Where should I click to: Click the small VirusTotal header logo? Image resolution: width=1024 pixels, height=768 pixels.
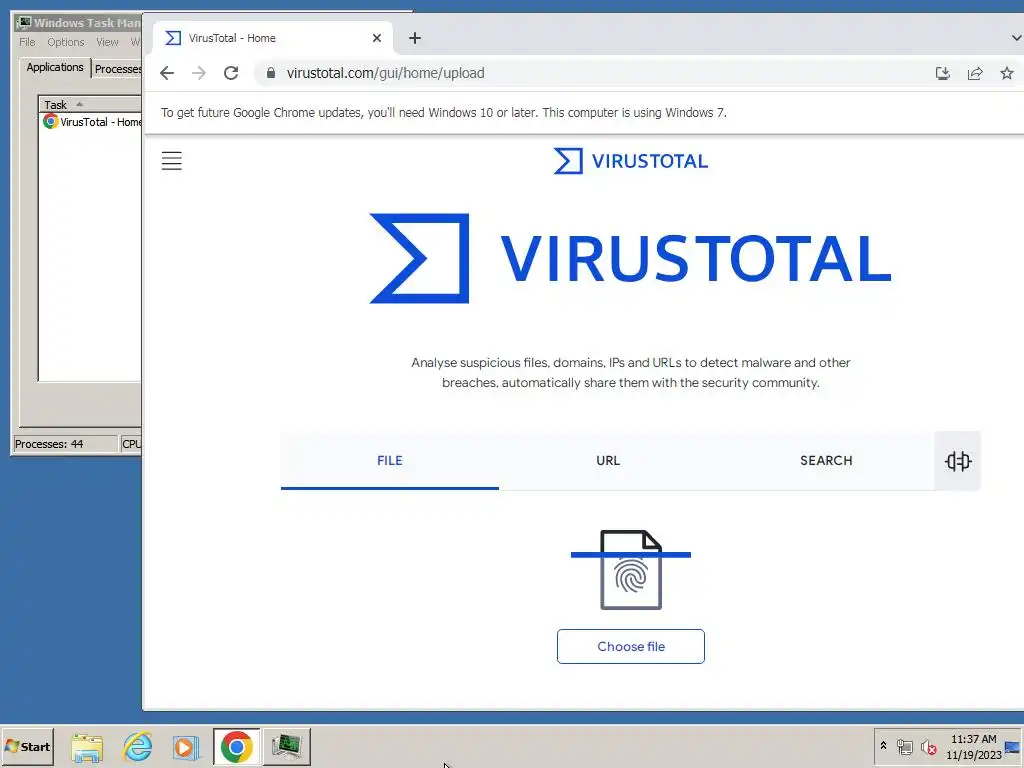[x=631, y=161]
